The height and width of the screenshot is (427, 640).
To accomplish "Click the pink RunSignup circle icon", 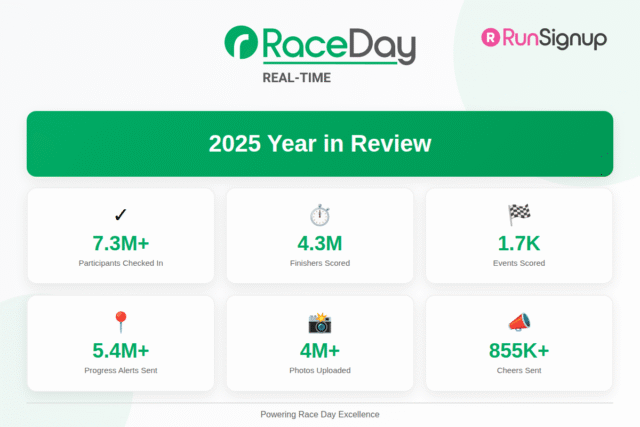I will 491,38.
